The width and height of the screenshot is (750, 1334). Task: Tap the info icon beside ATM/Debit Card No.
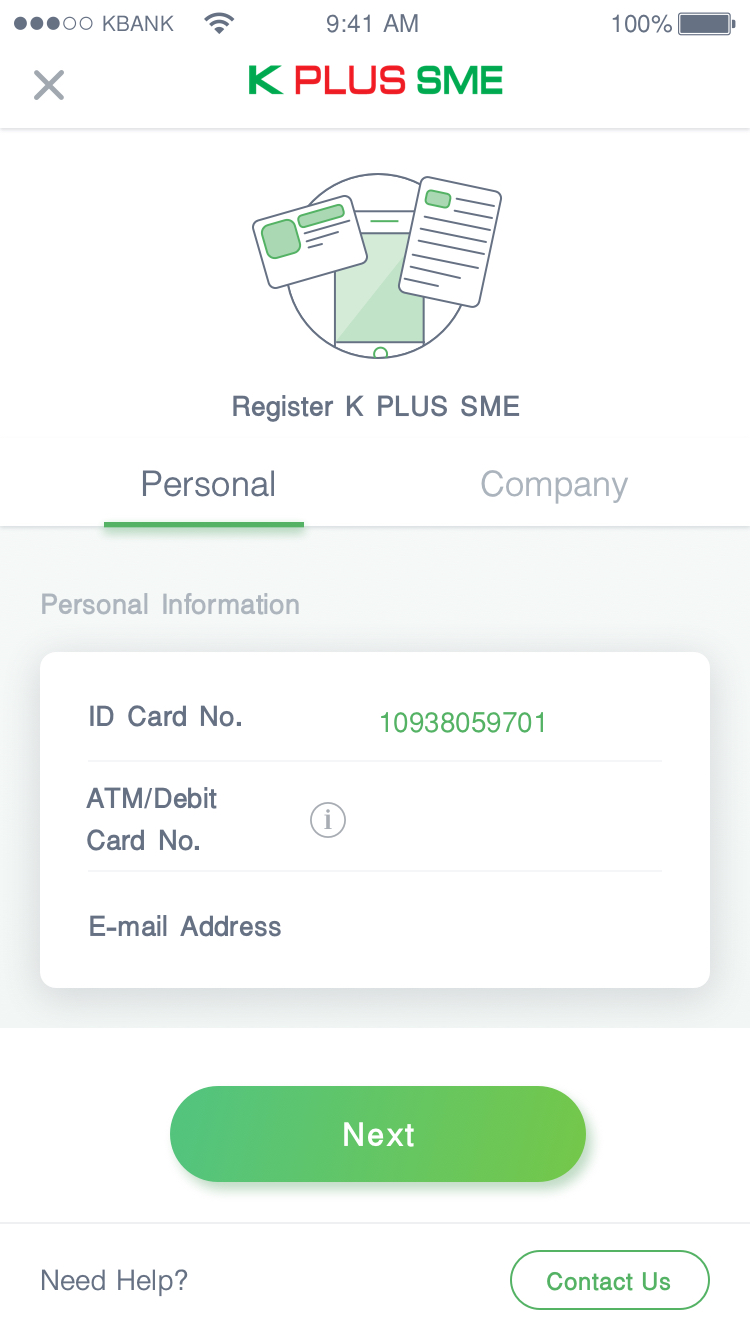[x=327, y=821]
